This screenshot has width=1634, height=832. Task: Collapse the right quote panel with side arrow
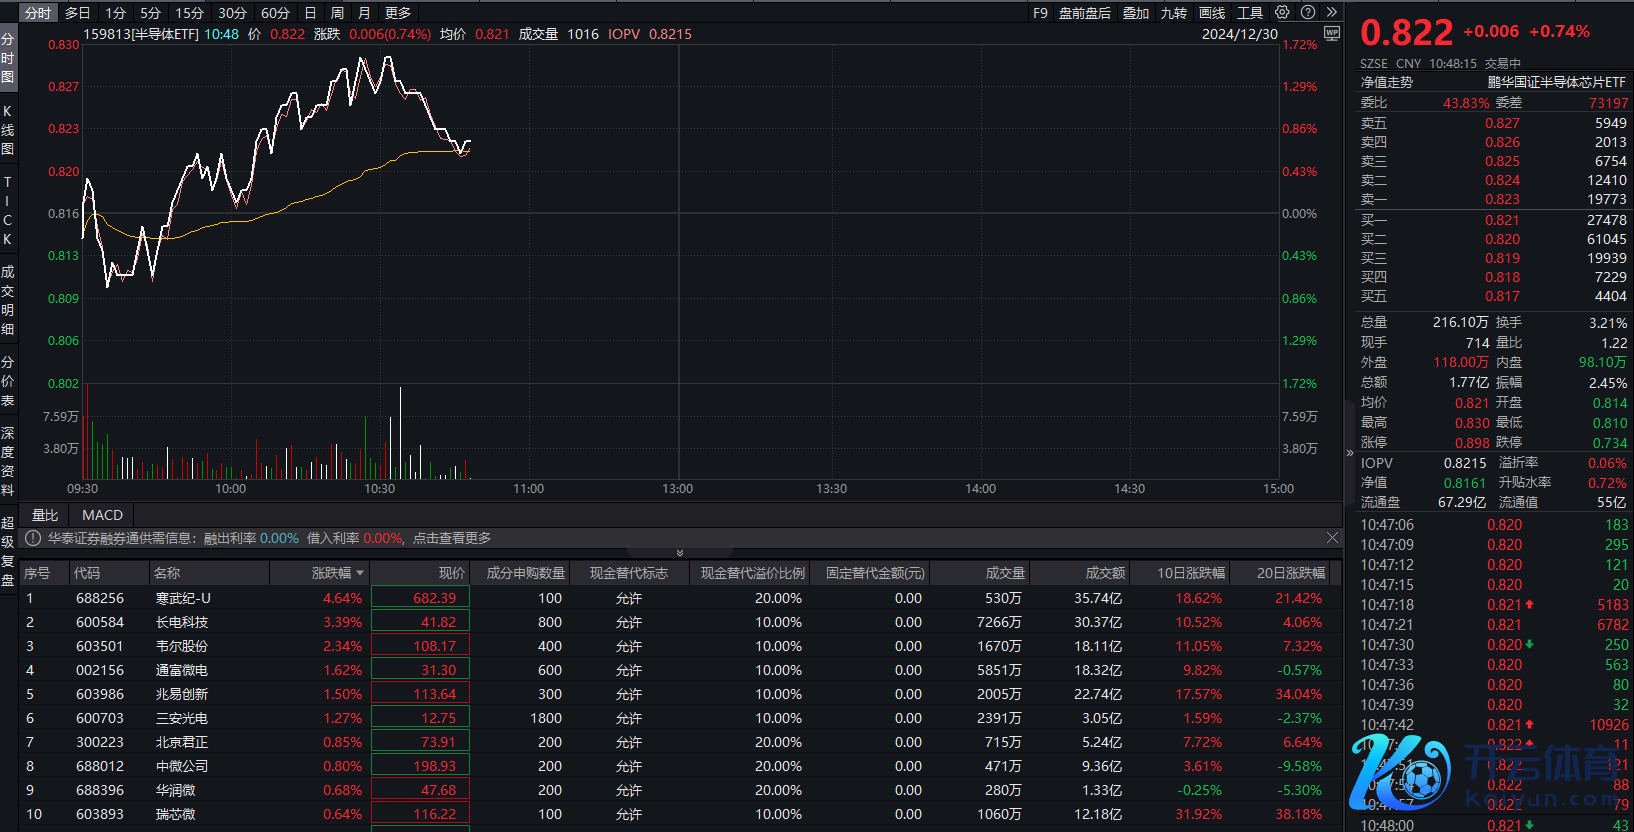click(1349, 453)
